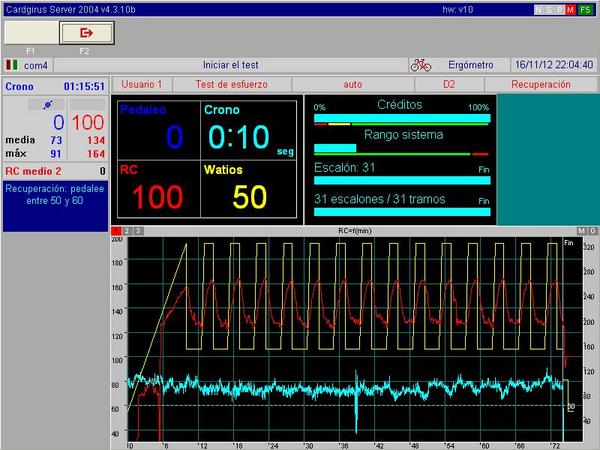Image resolution: width=600 pixels, height=450 pixels.
Task: Click the Usuario 1 header cell
Action: [142, 85]
